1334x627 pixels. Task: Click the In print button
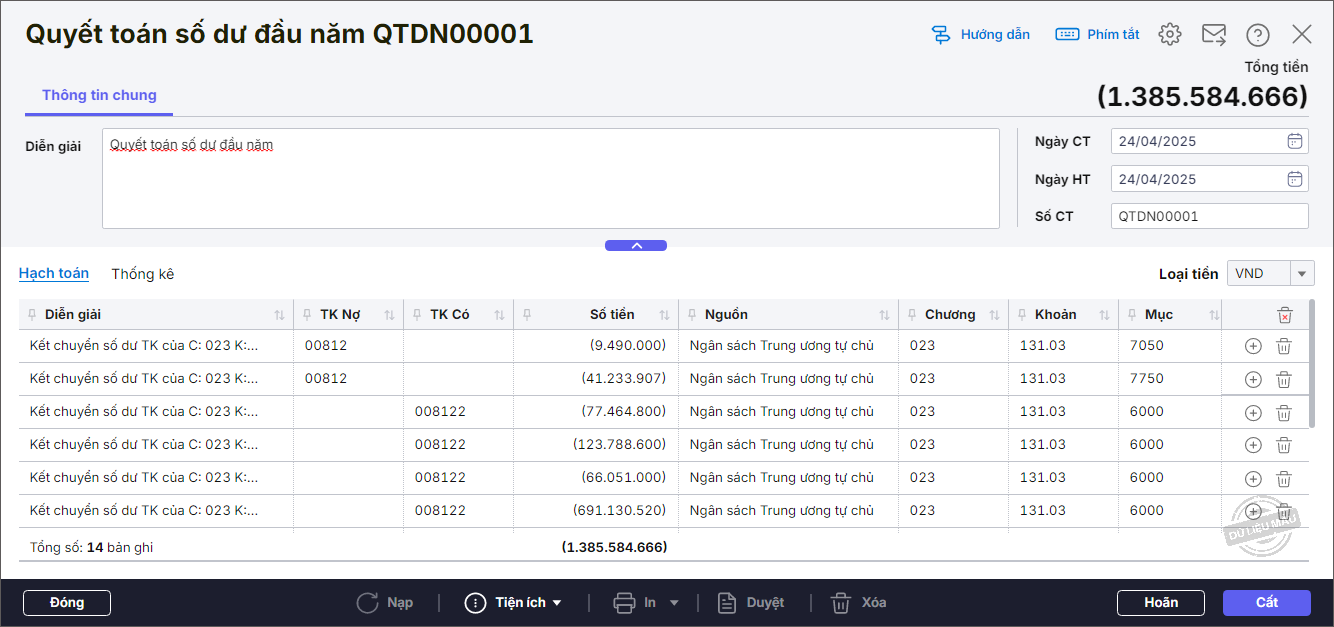coord(635,603)
